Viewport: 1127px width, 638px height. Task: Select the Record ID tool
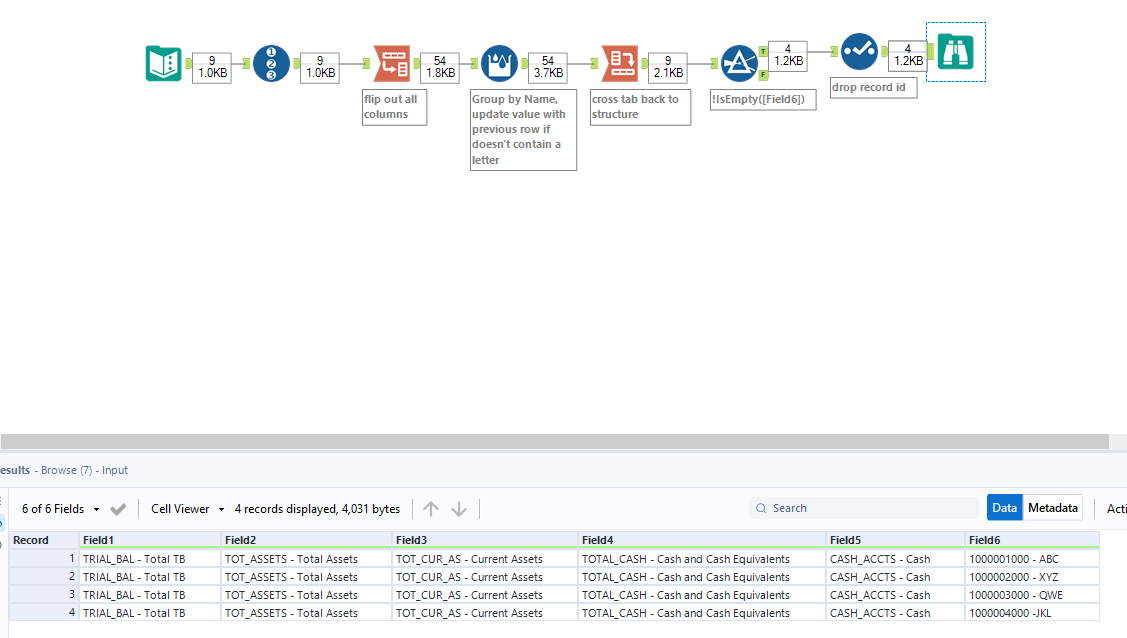coord(271,62)
